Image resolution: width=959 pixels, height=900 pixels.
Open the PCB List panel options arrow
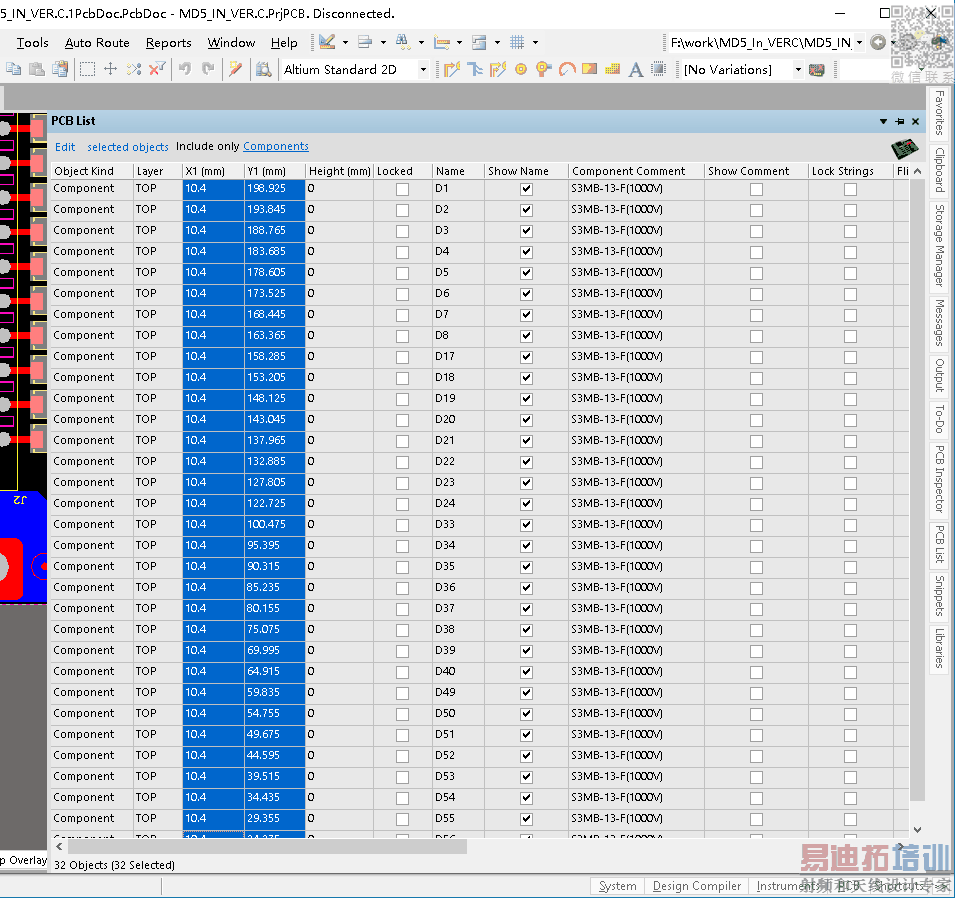[x=883, y=121]
